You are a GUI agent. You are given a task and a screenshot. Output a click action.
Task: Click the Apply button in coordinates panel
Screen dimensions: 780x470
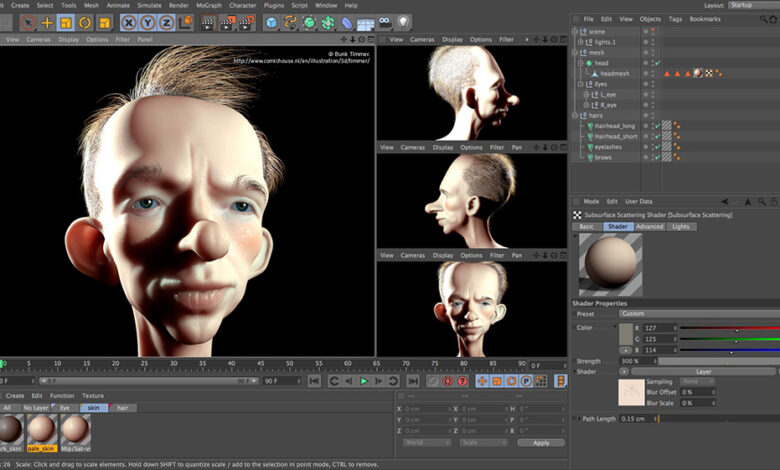tap(541, 443)
